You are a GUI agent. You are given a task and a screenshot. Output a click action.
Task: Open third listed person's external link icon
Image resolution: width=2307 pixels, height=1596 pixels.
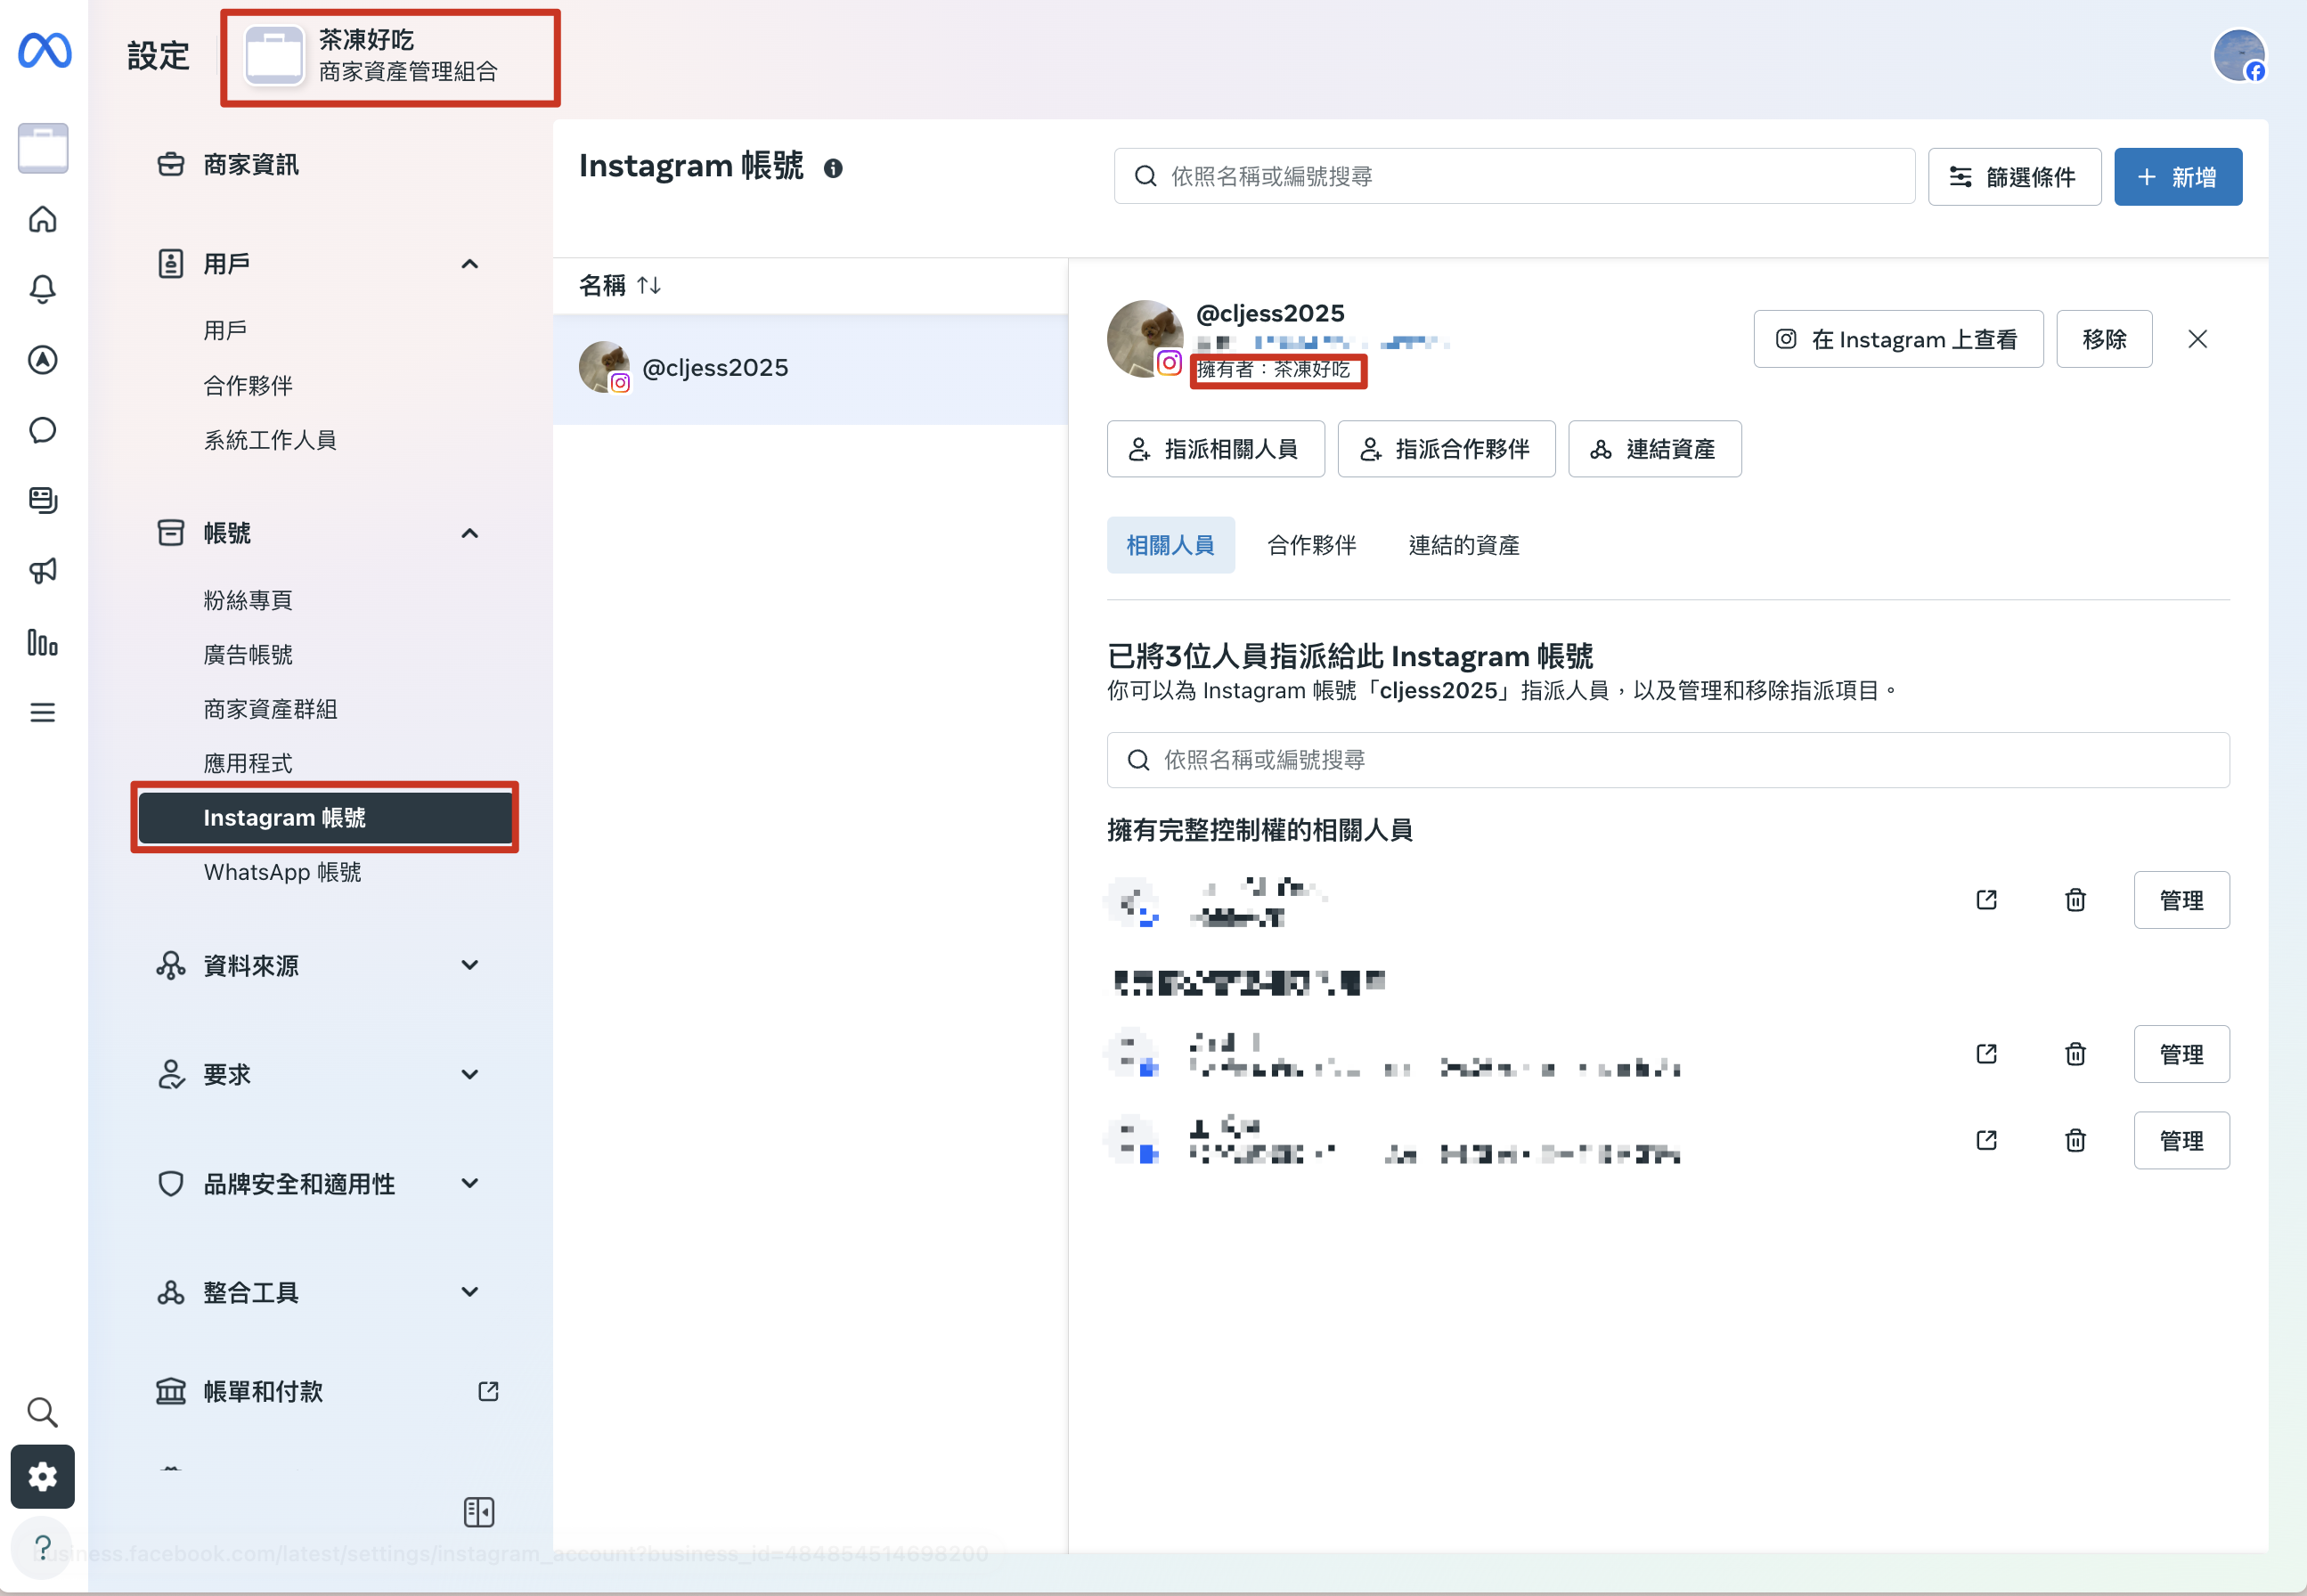pyautogui.click(x=1987, y=1140)
